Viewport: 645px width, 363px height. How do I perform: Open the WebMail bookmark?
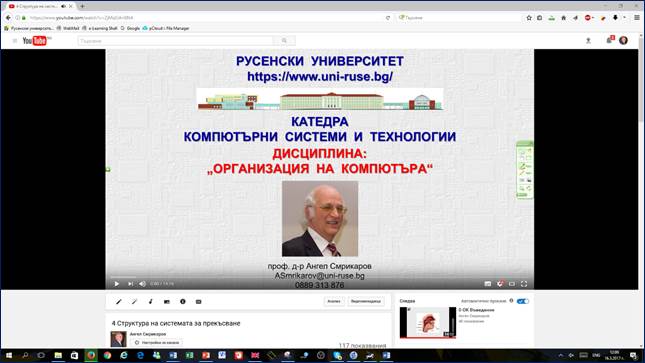tap(68, 28)
